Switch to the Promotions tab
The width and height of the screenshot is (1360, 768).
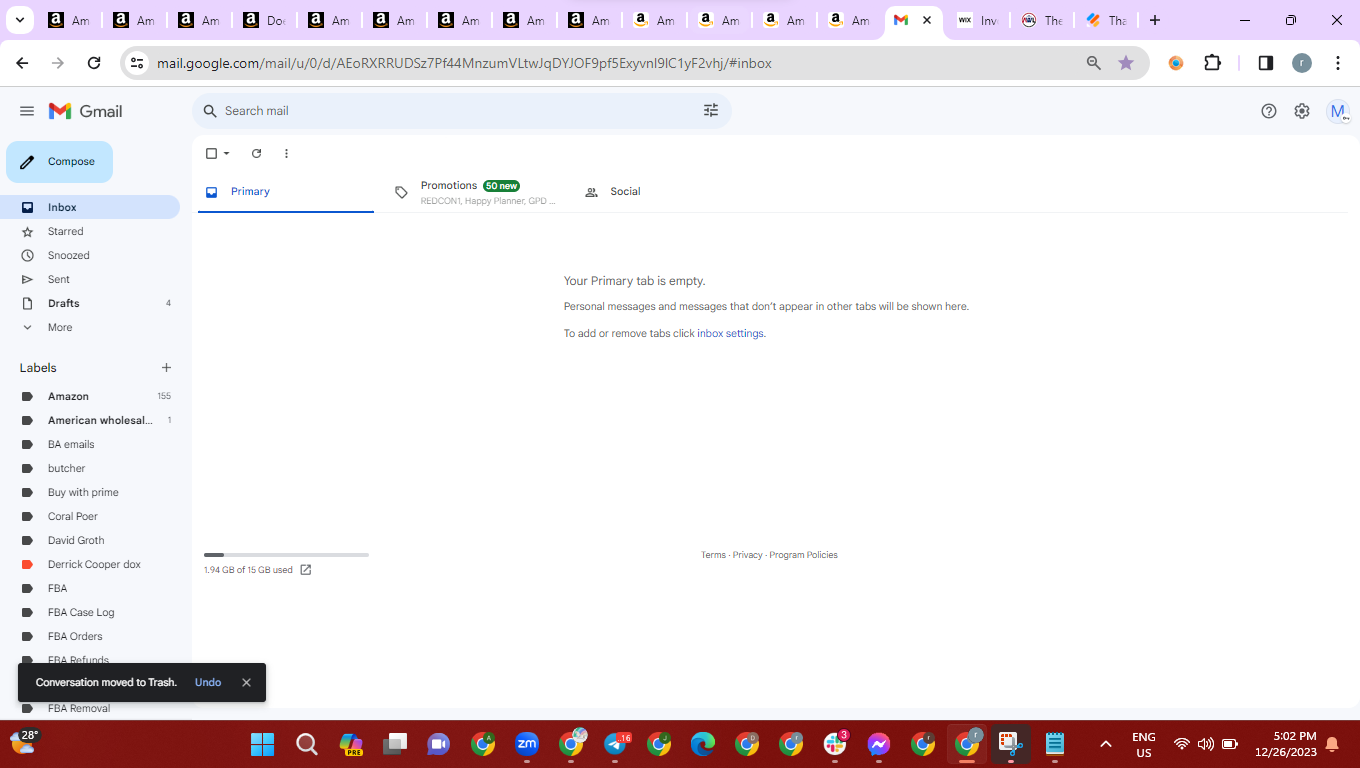476,192
